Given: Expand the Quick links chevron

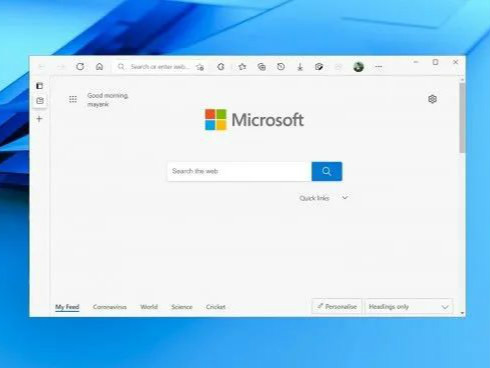Looking at the screenshot, I should click(x=345, y=198).
